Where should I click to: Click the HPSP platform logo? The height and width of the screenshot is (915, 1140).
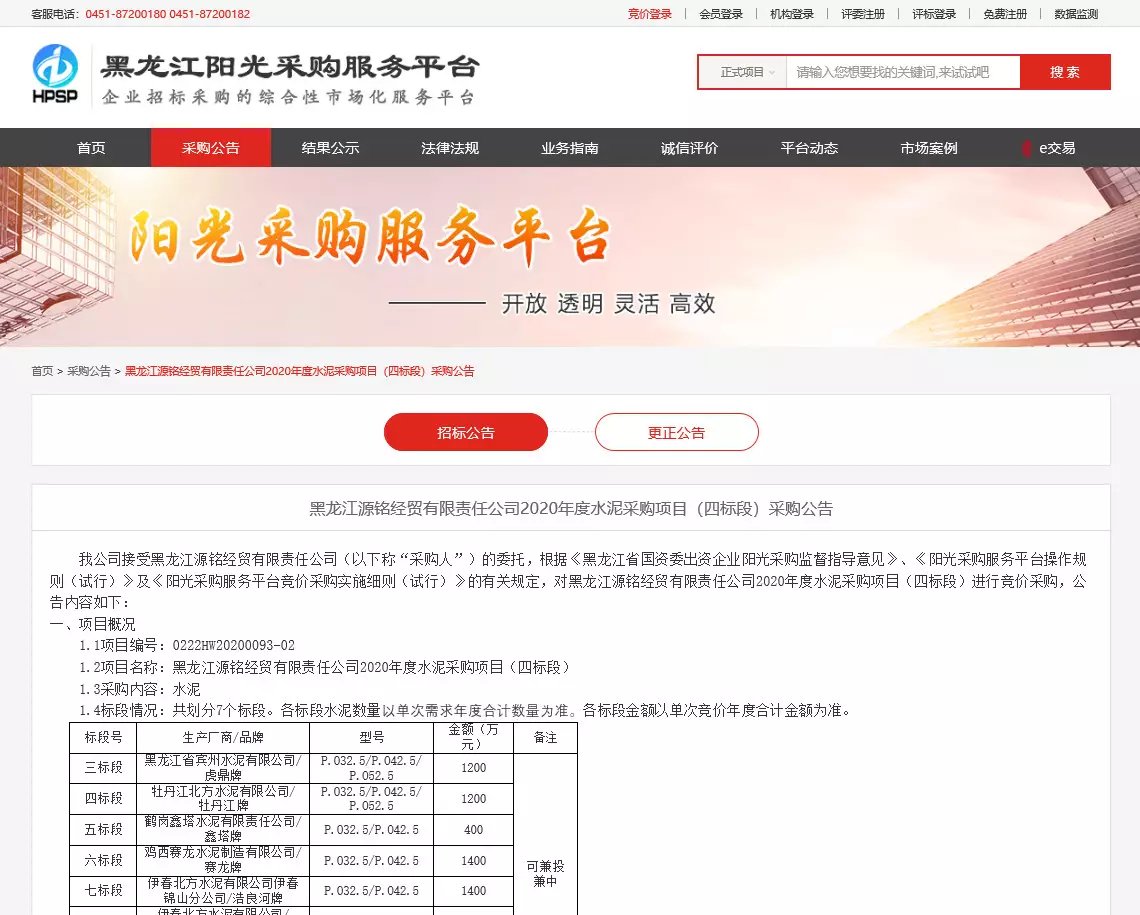pos(55,73)
